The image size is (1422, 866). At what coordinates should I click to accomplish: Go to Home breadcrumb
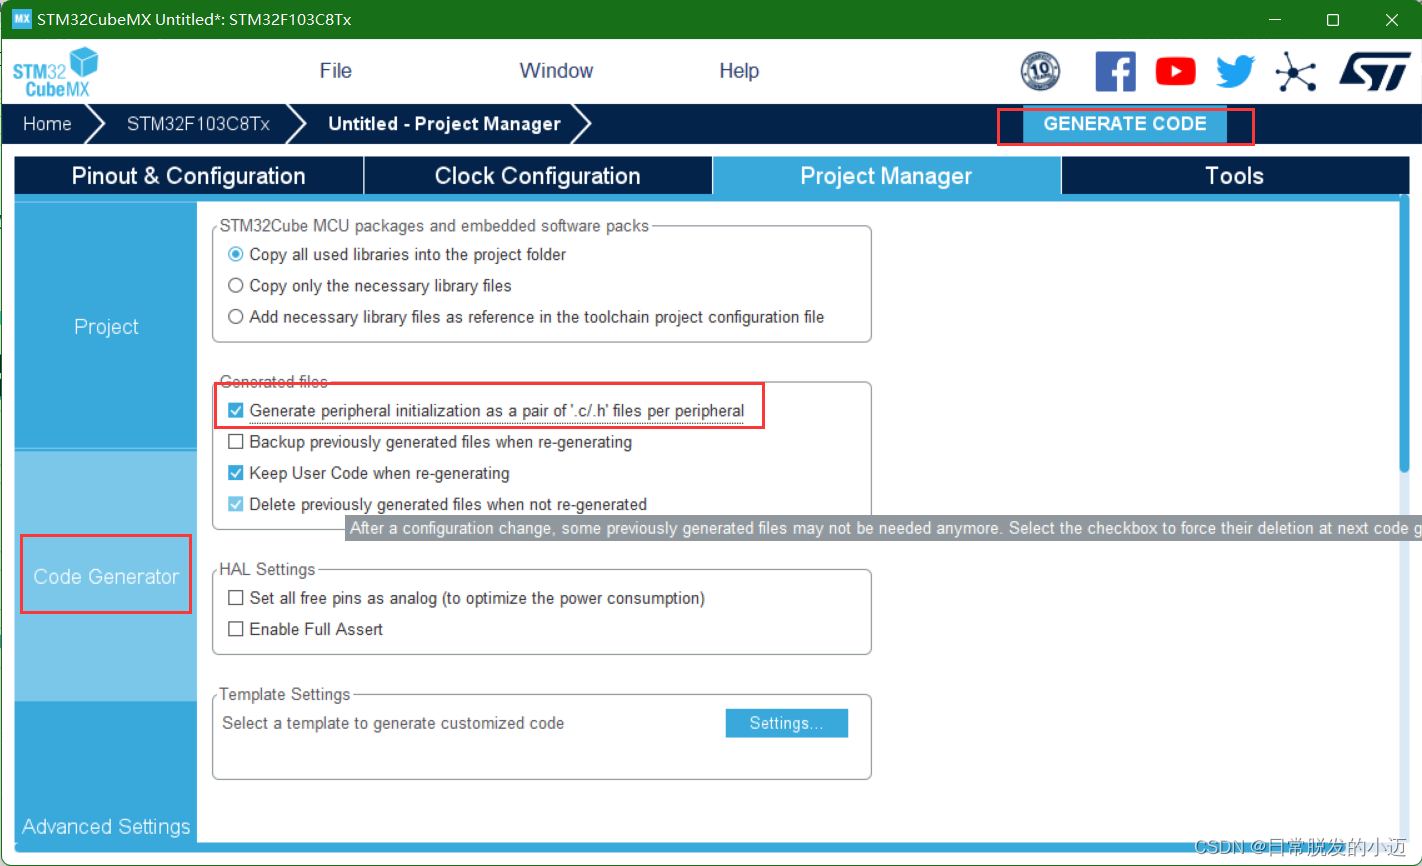coord(47,124)
